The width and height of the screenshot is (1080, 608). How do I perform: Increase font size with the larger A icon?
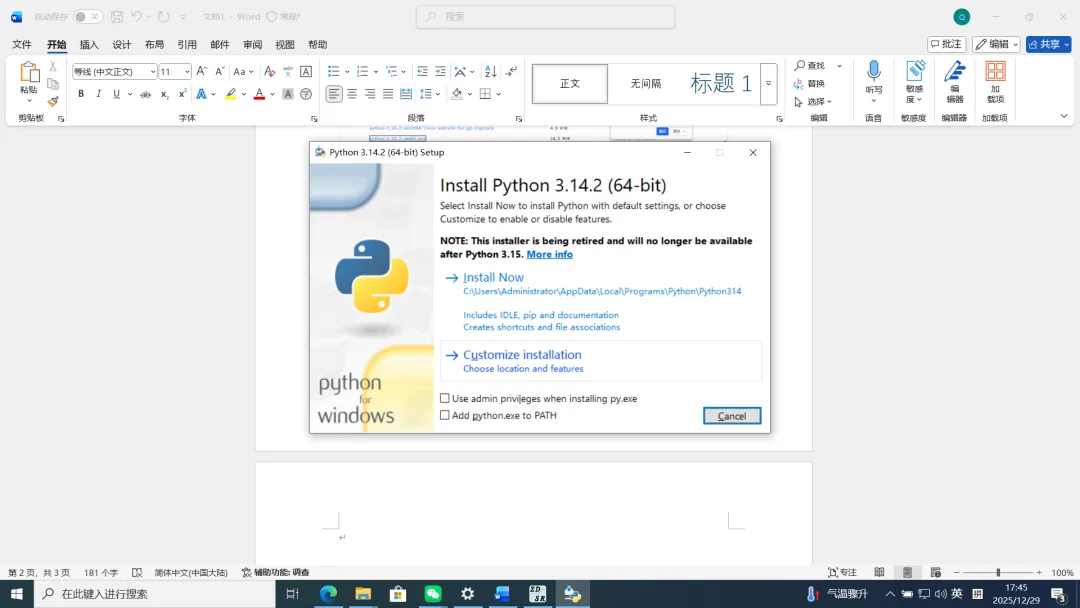[x=201, y=71]
